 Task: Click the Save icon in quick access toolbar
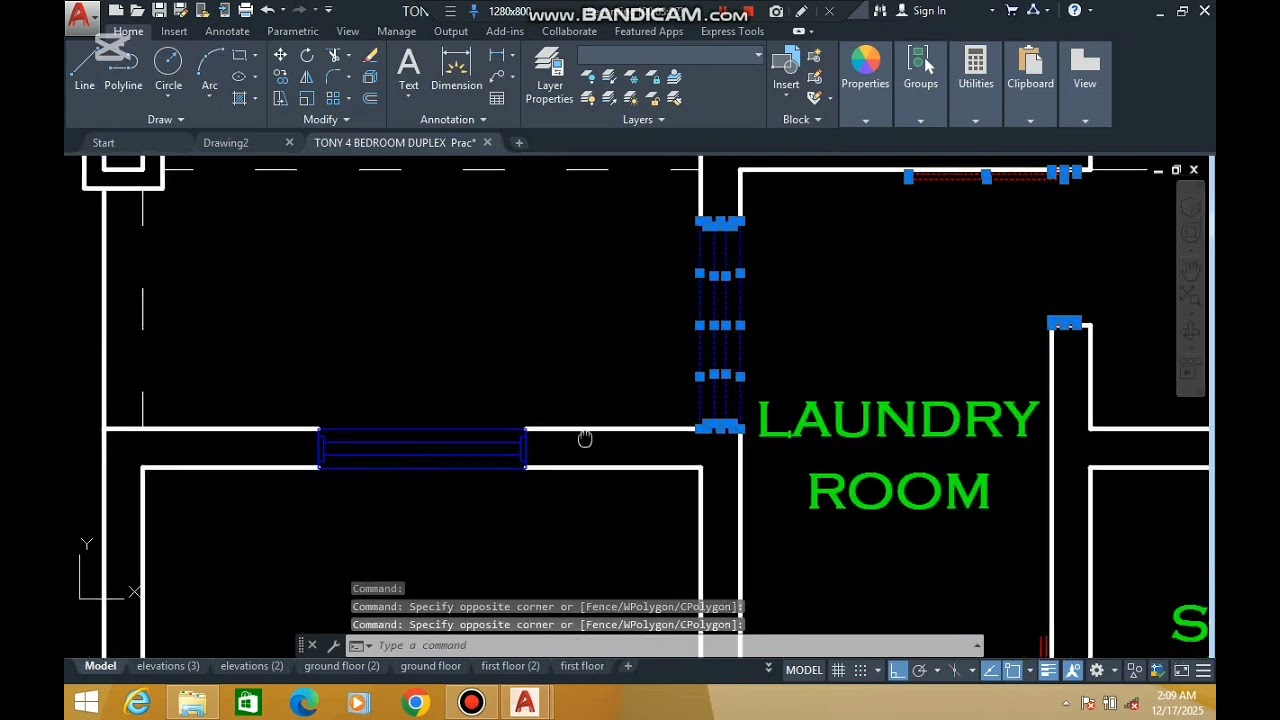click(x=159, y=11)
